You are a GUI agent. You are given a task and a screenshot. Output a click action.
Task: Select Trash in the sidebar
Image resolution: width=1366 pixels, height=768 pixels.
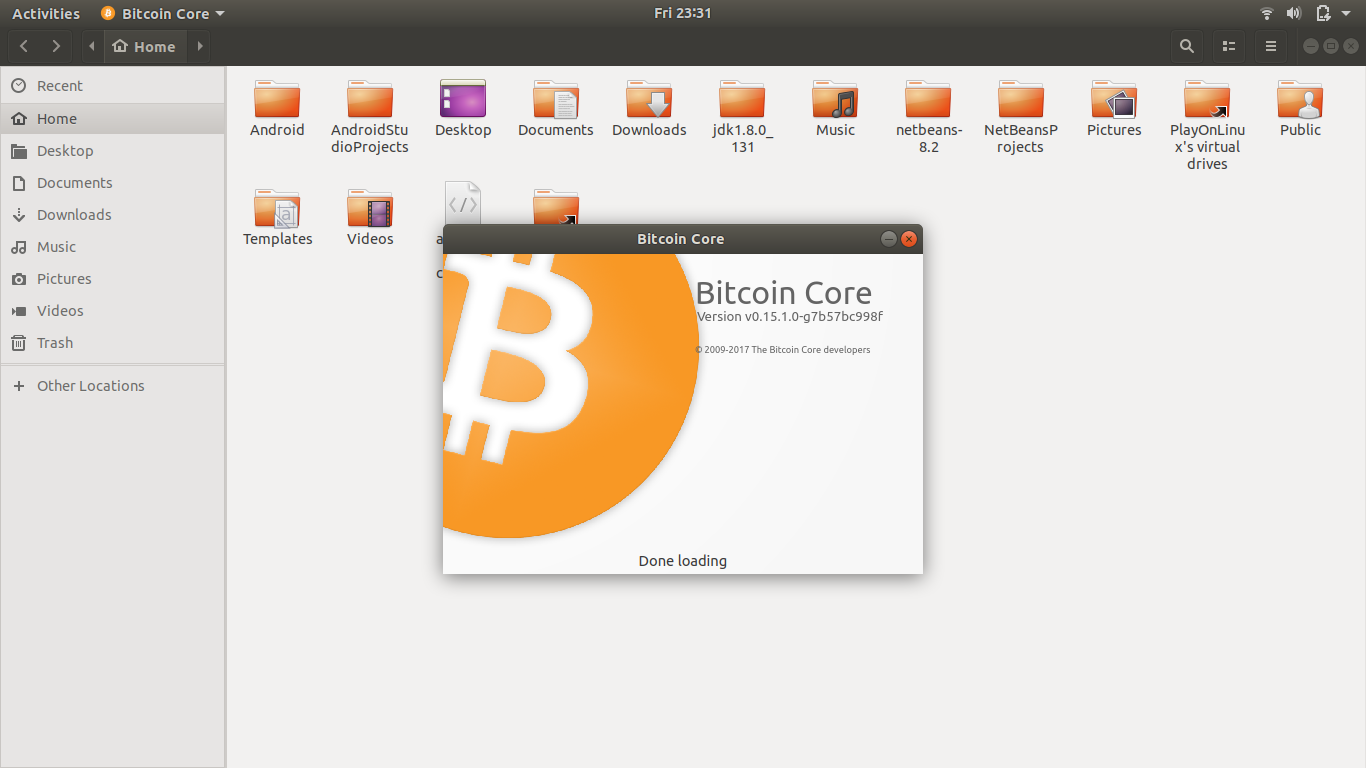pos(113,342)
